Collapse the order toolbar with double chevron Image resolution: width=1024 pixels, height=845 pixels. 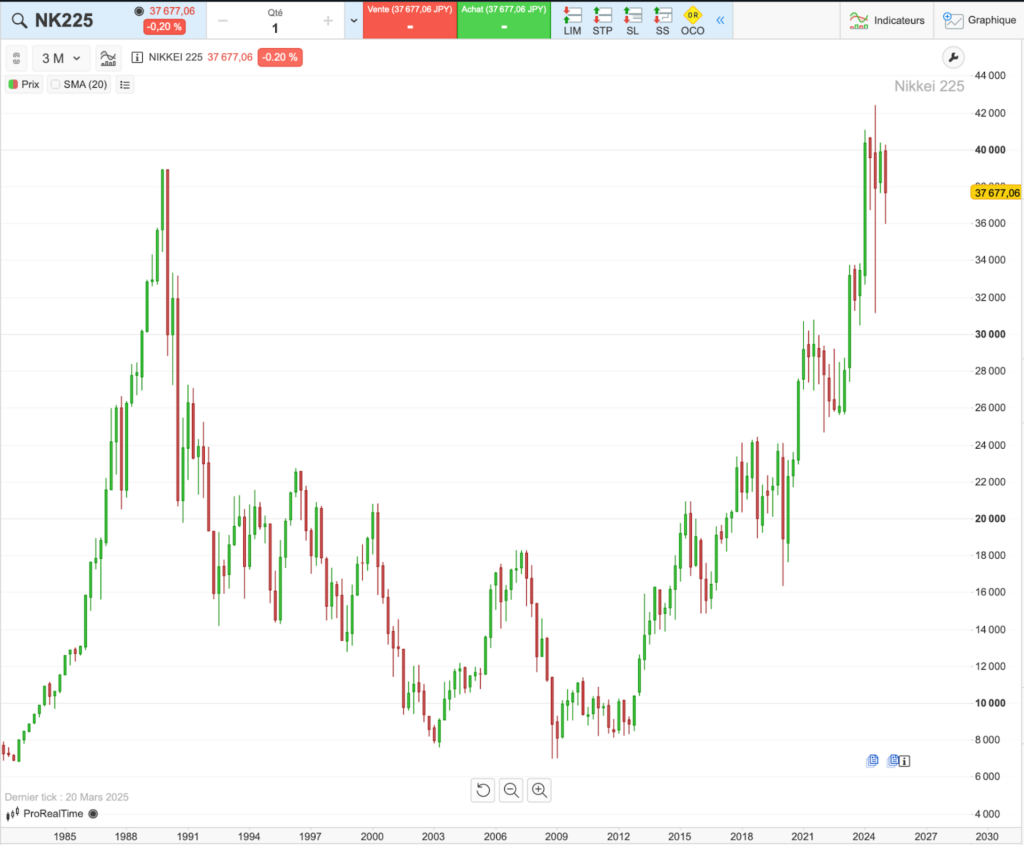pos(720,20)
